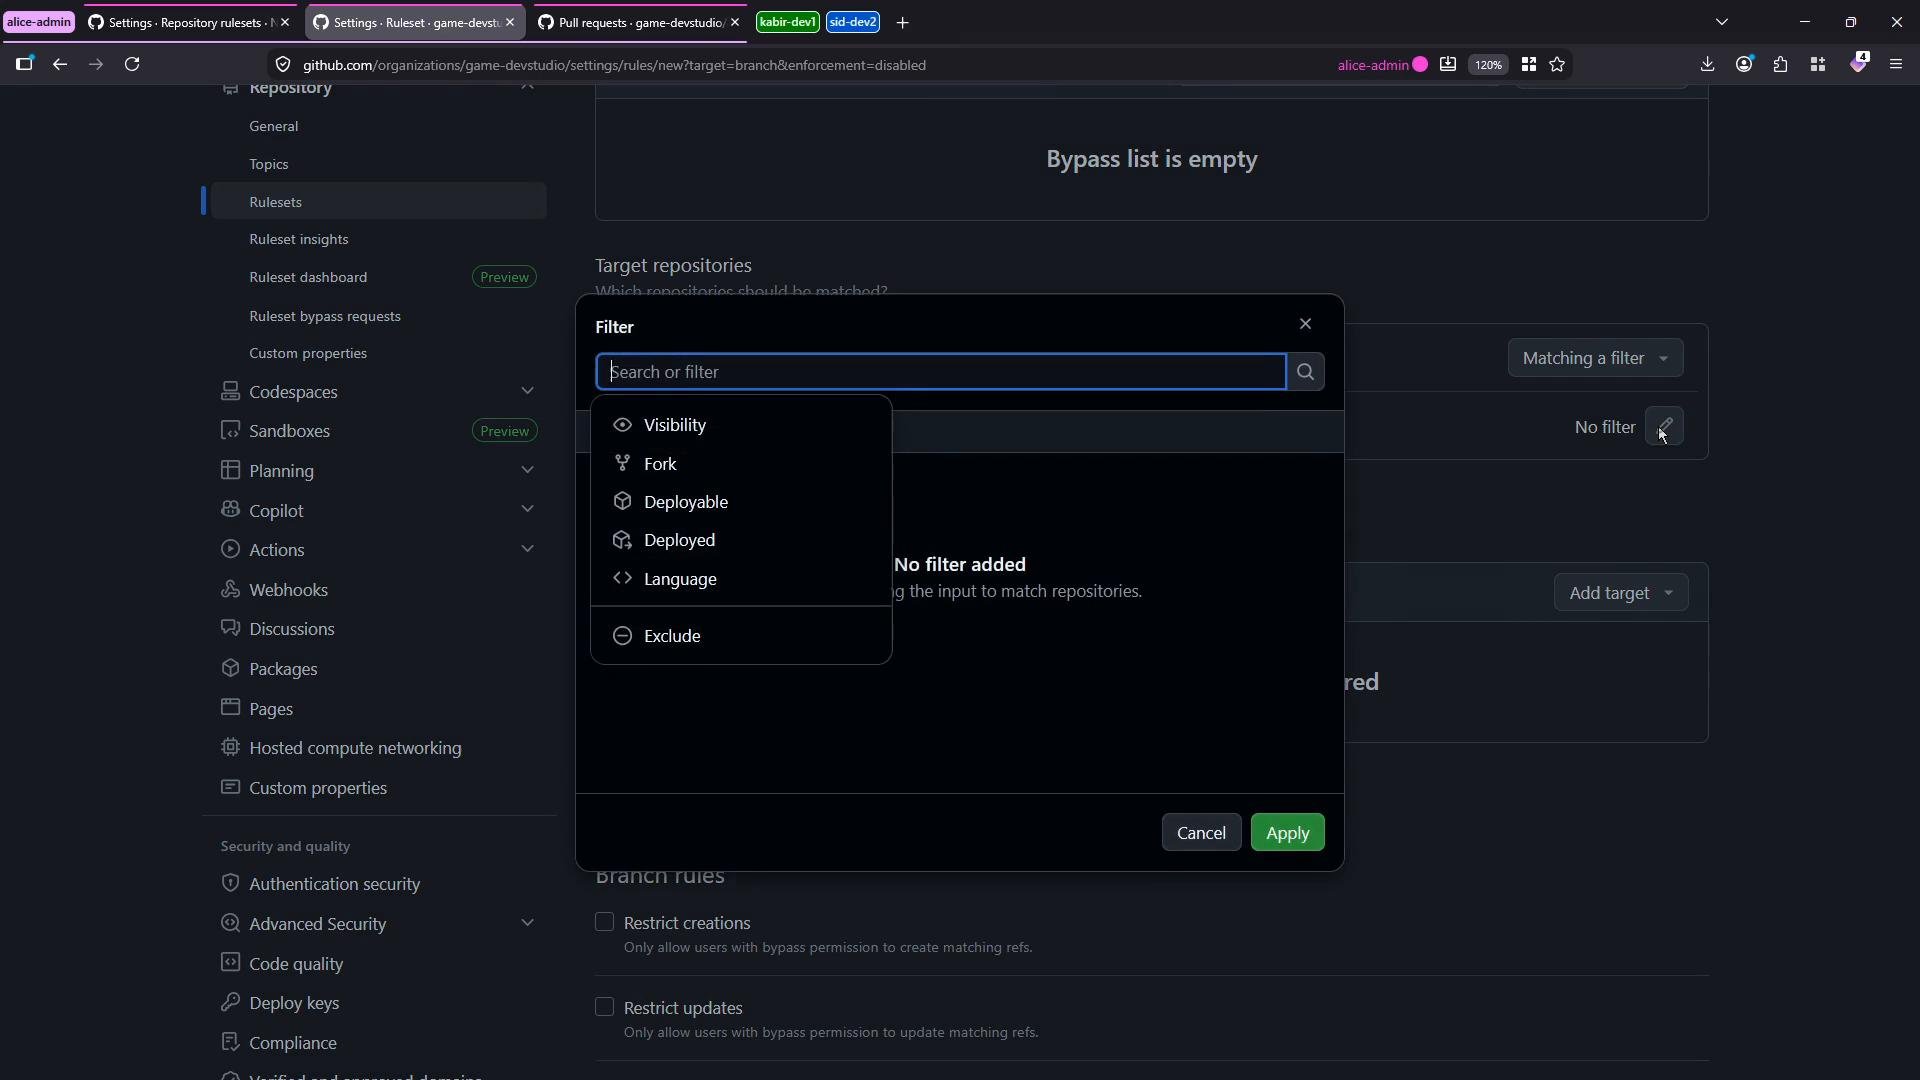Open browser extensions puzzle icon
Screen dimensions: 1920x1080
click(1781, 65)
